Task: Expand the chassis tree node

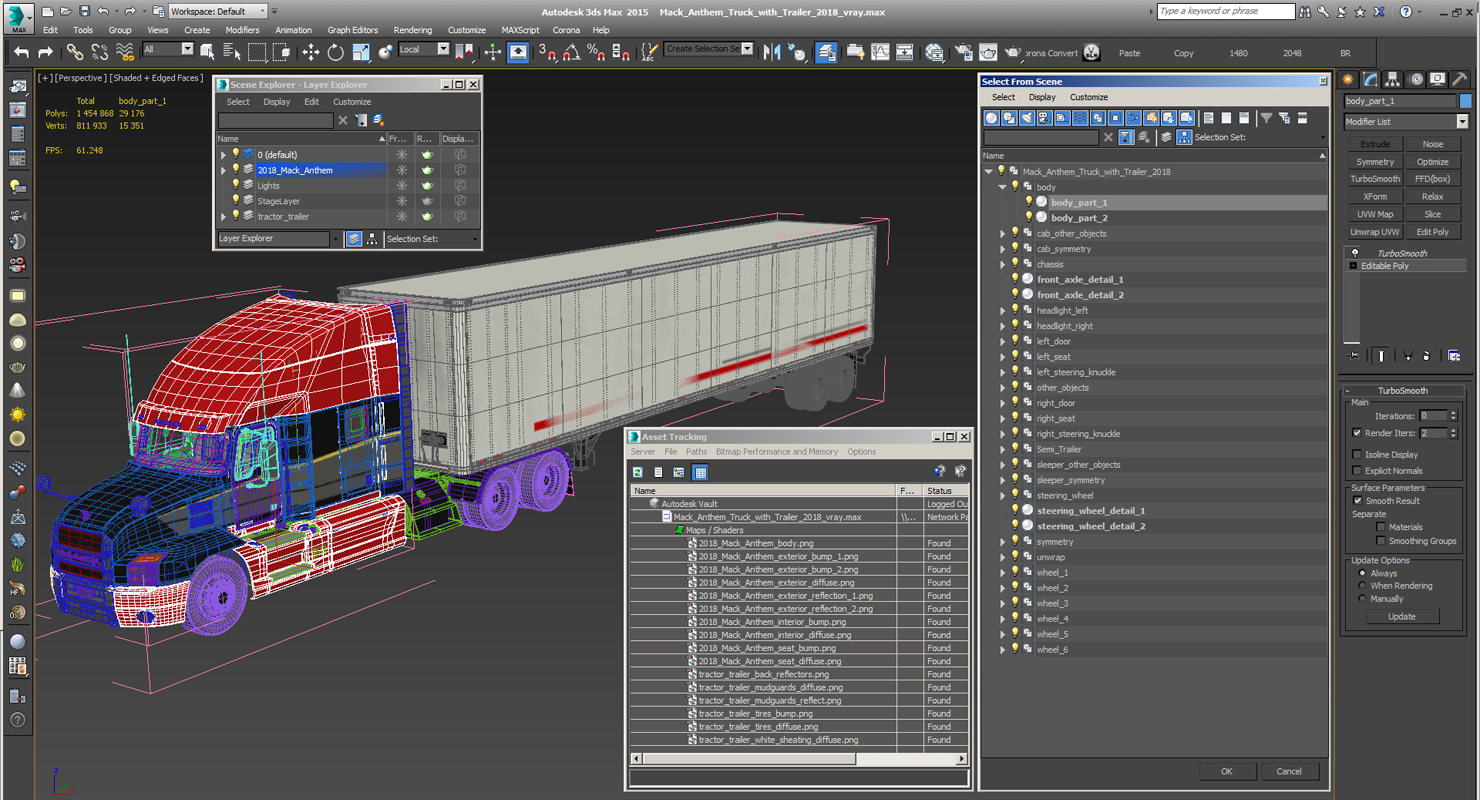Action: [x=1003, y=265]
